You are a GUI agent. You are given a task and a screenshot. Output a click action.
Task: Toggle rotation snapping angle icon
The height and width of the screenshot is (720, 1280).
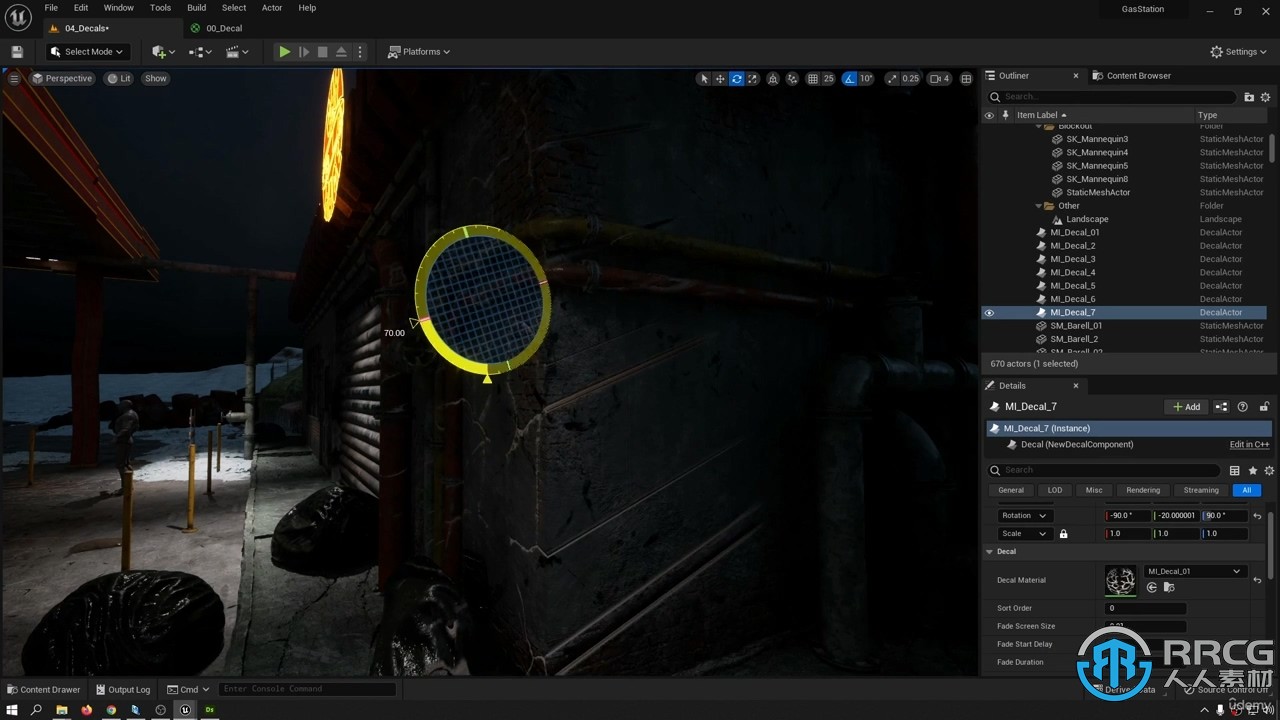(x=850, y=79)
